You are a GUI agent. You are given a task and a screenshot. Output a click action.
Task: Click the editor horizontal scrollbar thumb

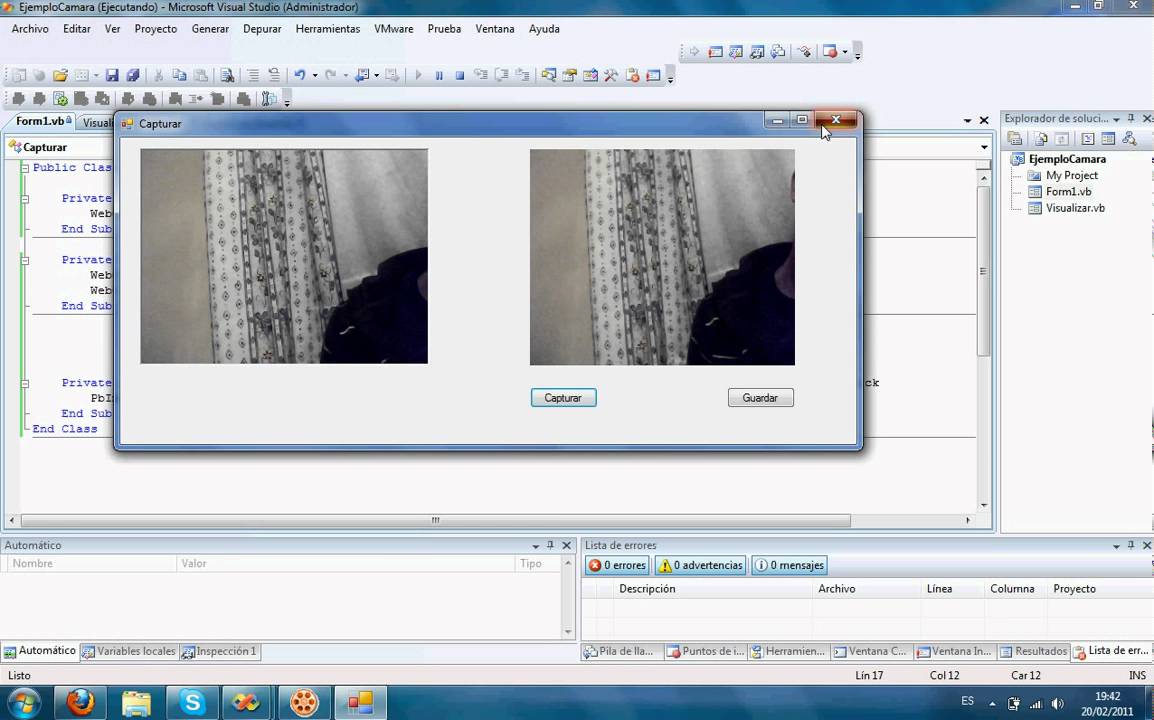pos(436,520)
